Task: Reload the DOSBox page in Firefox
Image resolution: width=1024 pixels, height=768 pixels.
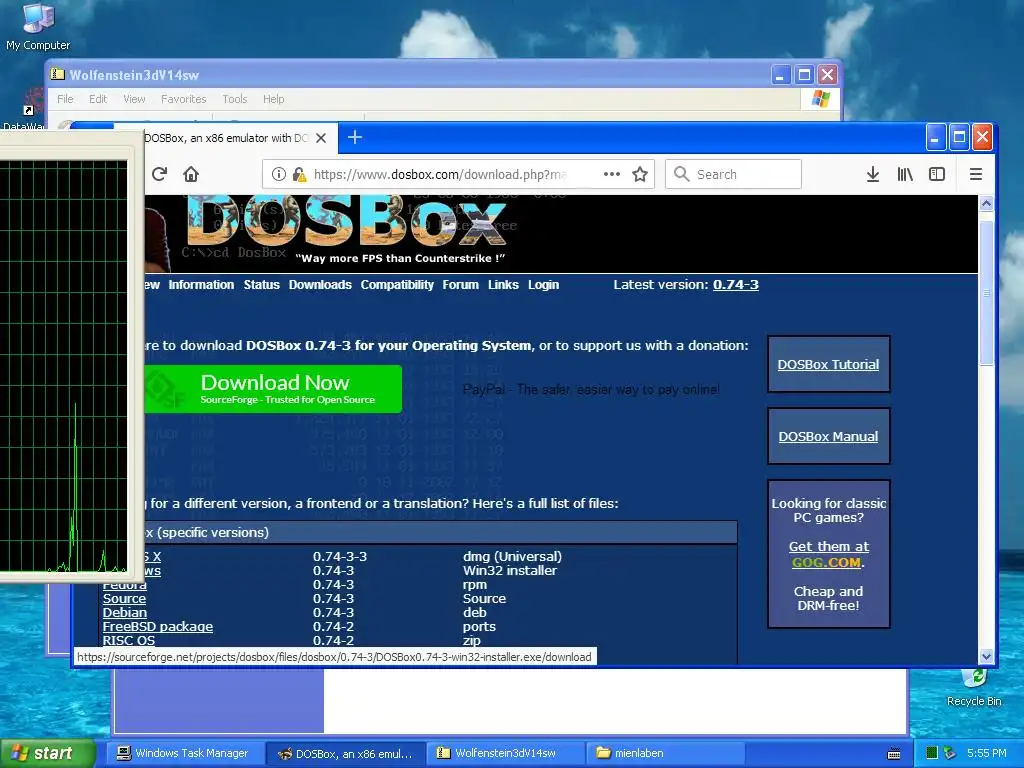Action: click(159, 174)
